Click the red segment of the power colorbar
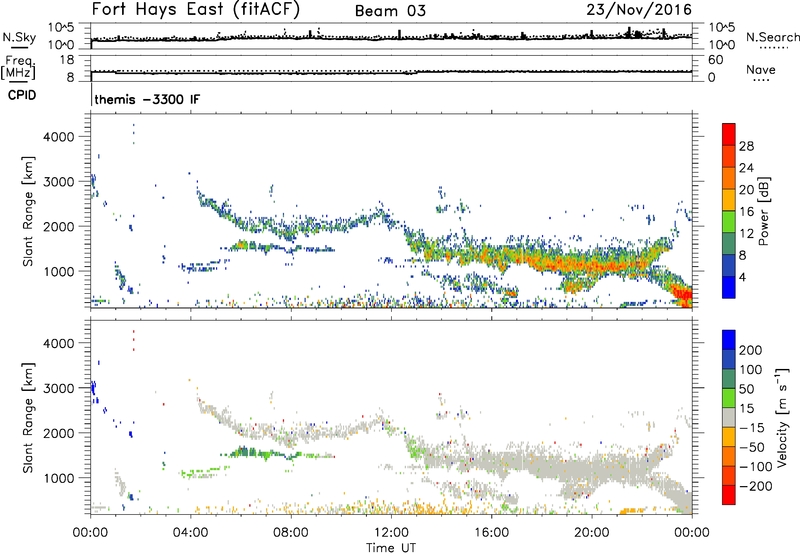Image resolution: width=800 pixels, height=554 pixels. click(x=729, y=134)
